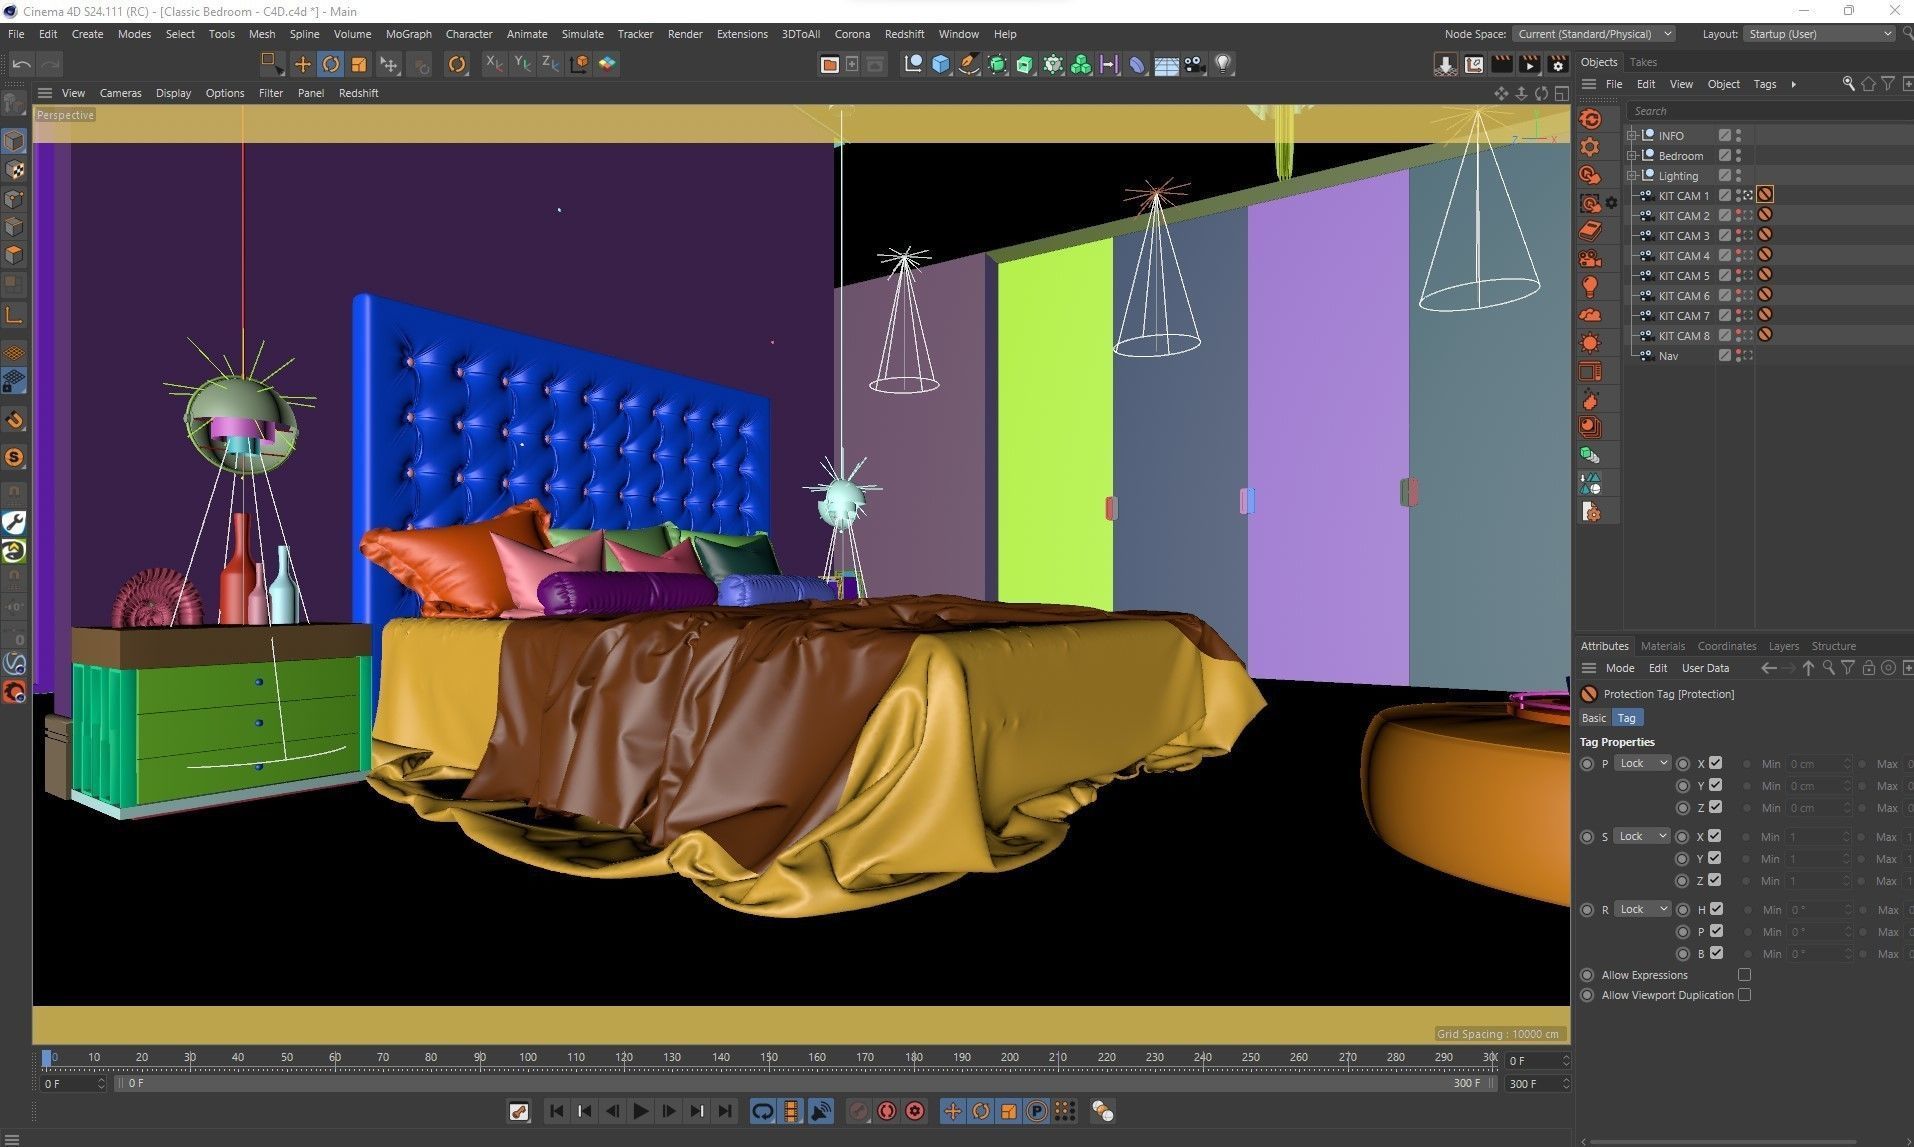The image size is (1914, 1147).
Task: Open the P Lock mode dropdown
Action: (1642, 763)
